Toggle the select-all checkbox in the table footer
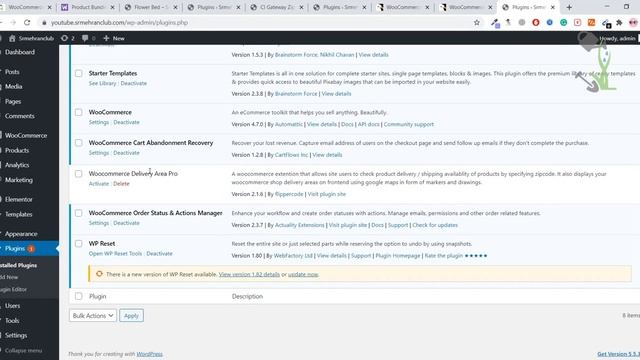 78,296
